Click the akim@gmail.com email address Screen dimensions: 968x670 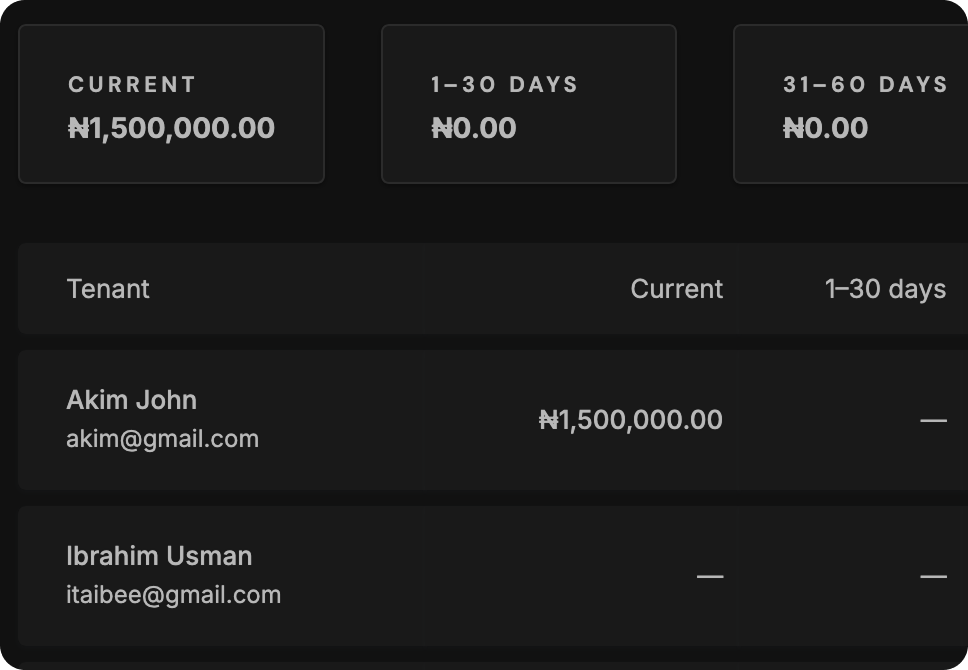pyautogui.click(x=162, y=439)
